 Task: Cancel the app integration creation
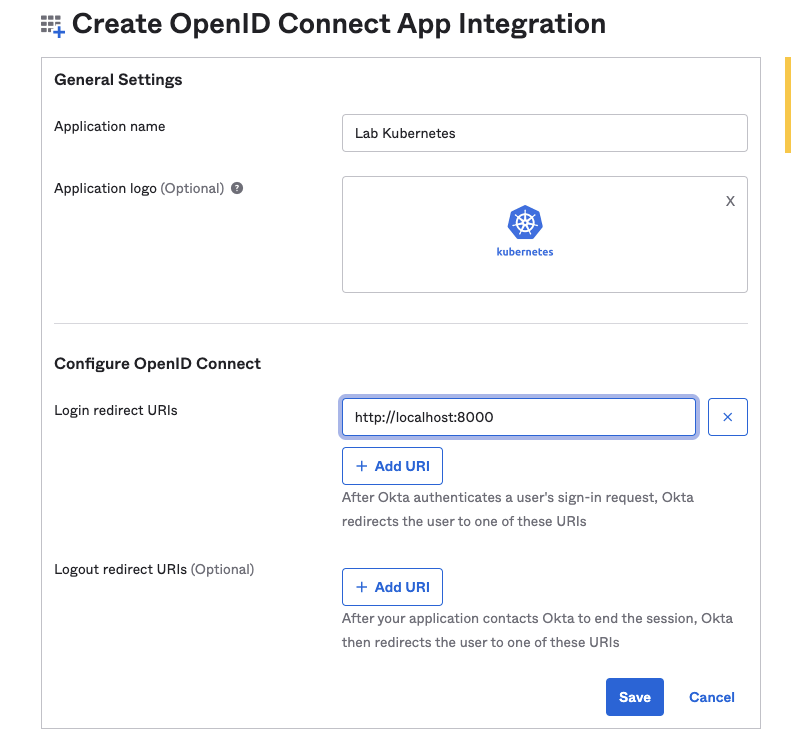click(x=712, y=697)
